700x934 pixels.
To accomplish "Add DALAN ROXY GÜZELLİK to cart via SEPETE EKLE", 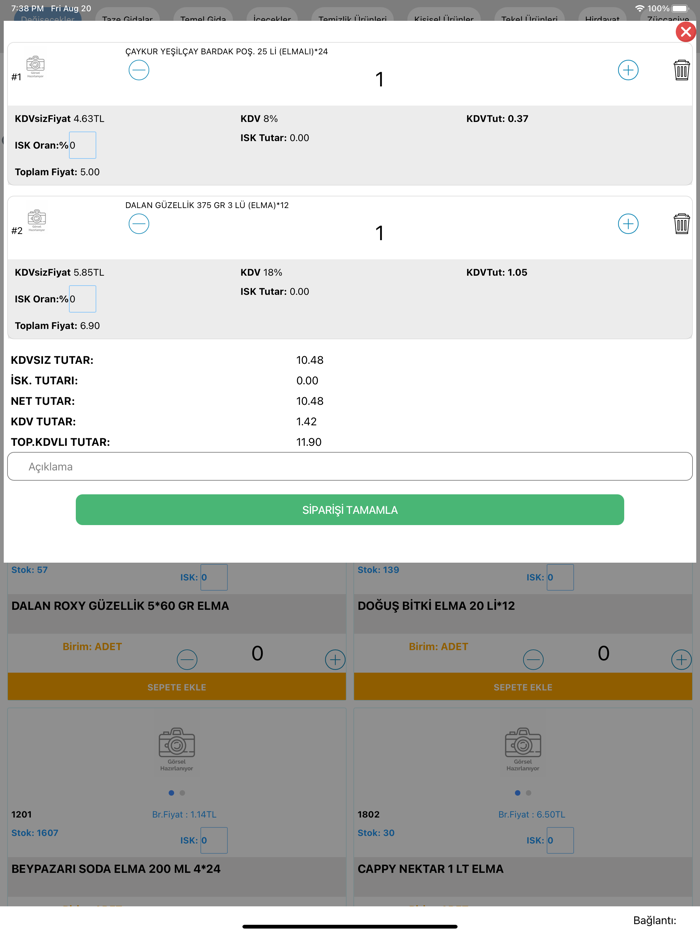I will pyautogui.click(x=177, y=687).
